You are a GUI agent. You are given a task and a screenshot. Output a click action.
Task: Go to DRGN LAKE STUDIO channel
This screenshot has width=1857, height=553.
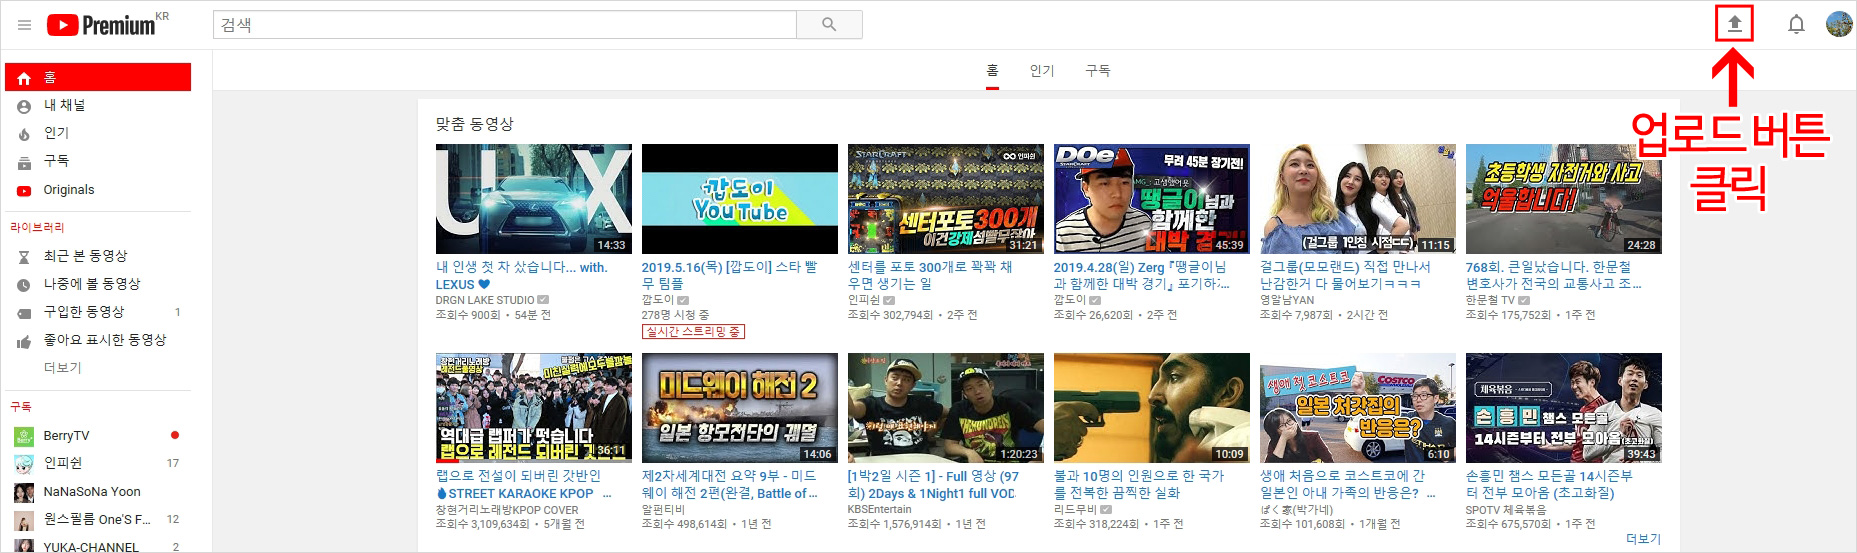point(485,300)
